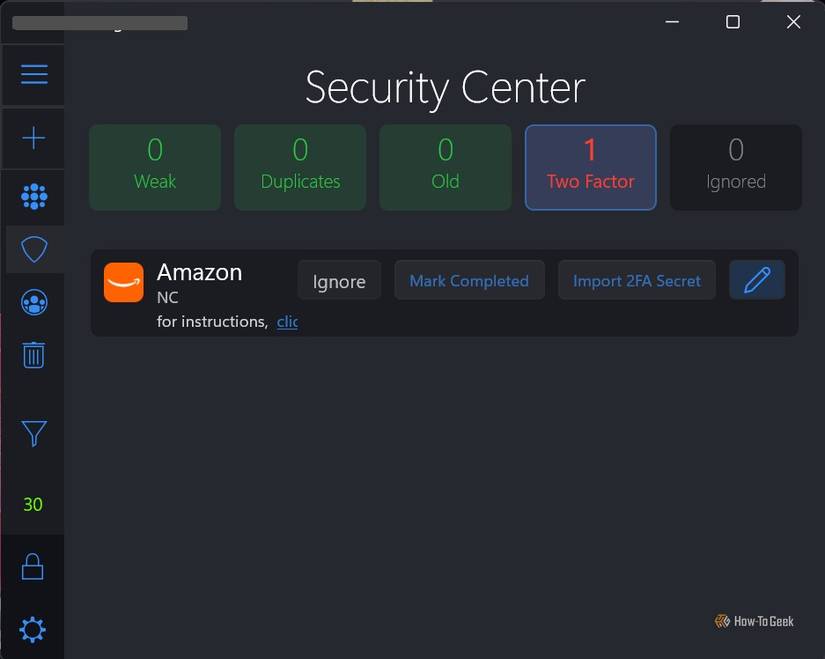Ignore the Amazon two factor warning
Screen dimensions: 825x659
click(339, 281)
